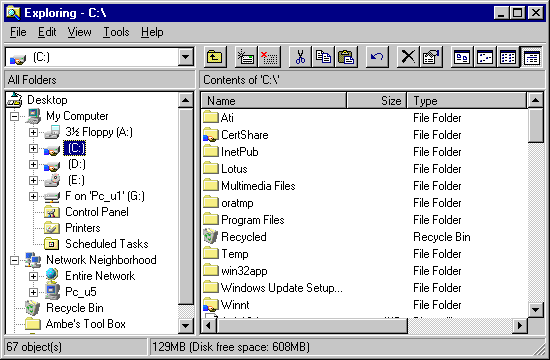Expand F on 'Pc_u1' (G:) node

(33, 196)
